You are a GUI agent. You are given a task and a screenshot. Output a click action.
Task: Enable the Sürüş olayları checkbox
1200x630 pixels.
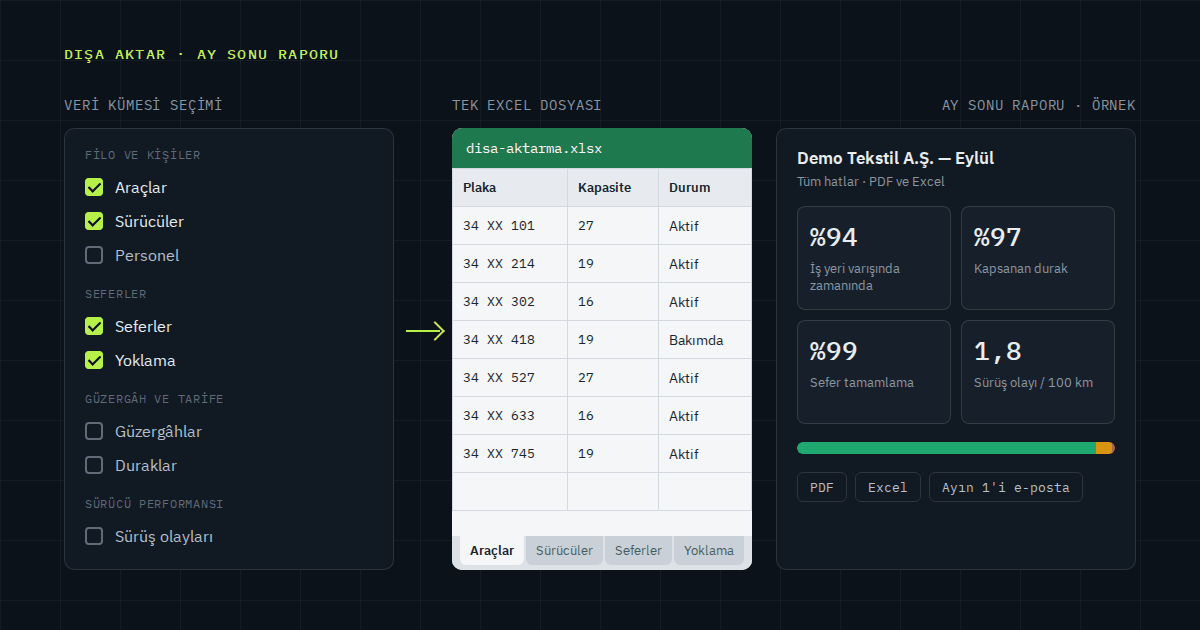pyautogui.click(x=94, y=536)
